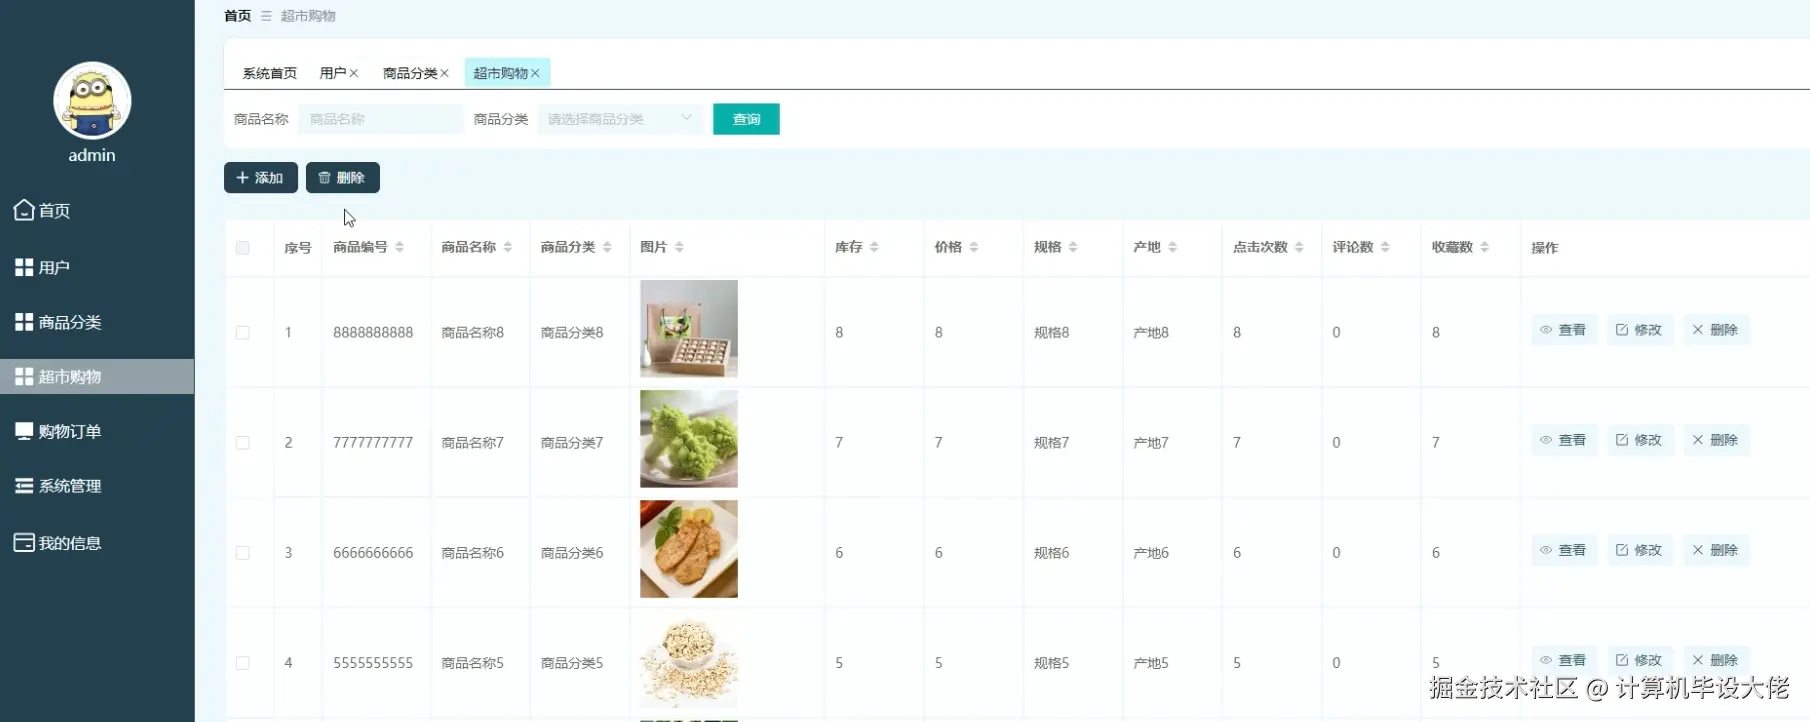
Task: Sort by 库存 column
Action: (x=874, y=247)
